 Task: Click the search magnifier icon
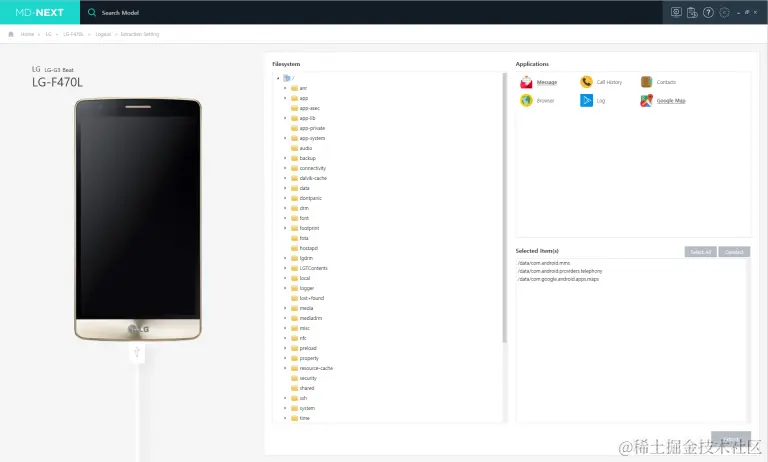point(92,12)
